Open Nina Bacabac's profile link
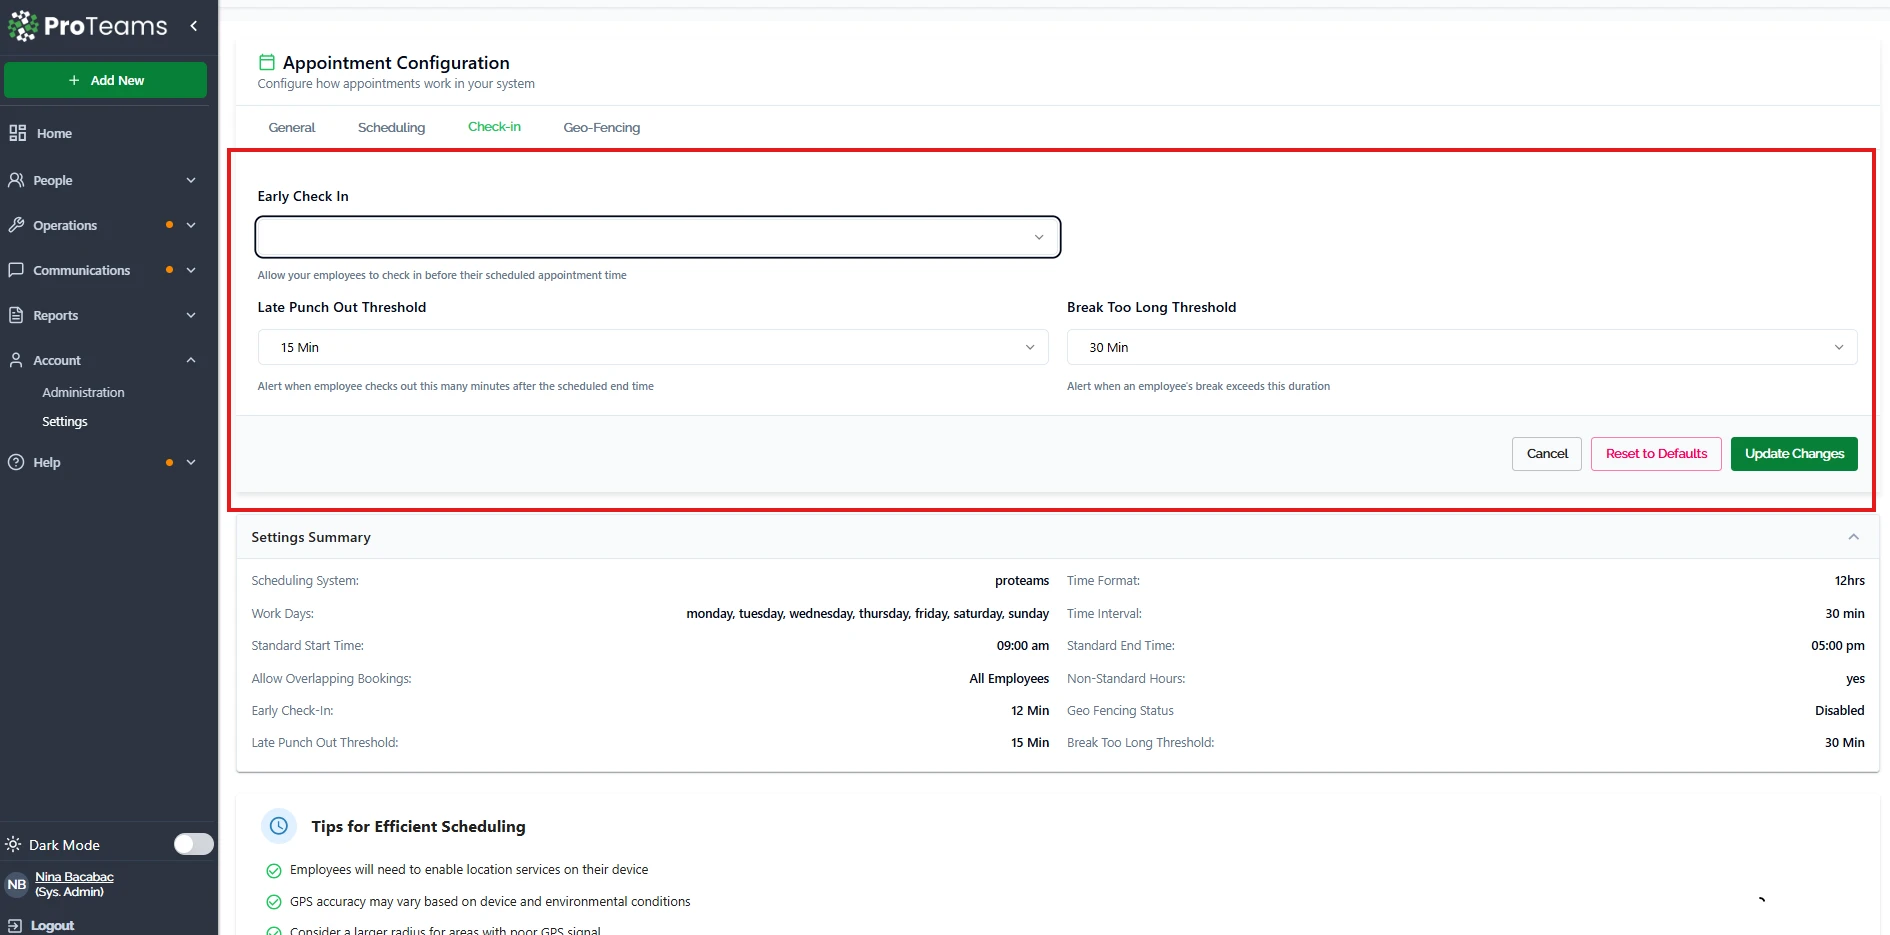 coord(74,877)
